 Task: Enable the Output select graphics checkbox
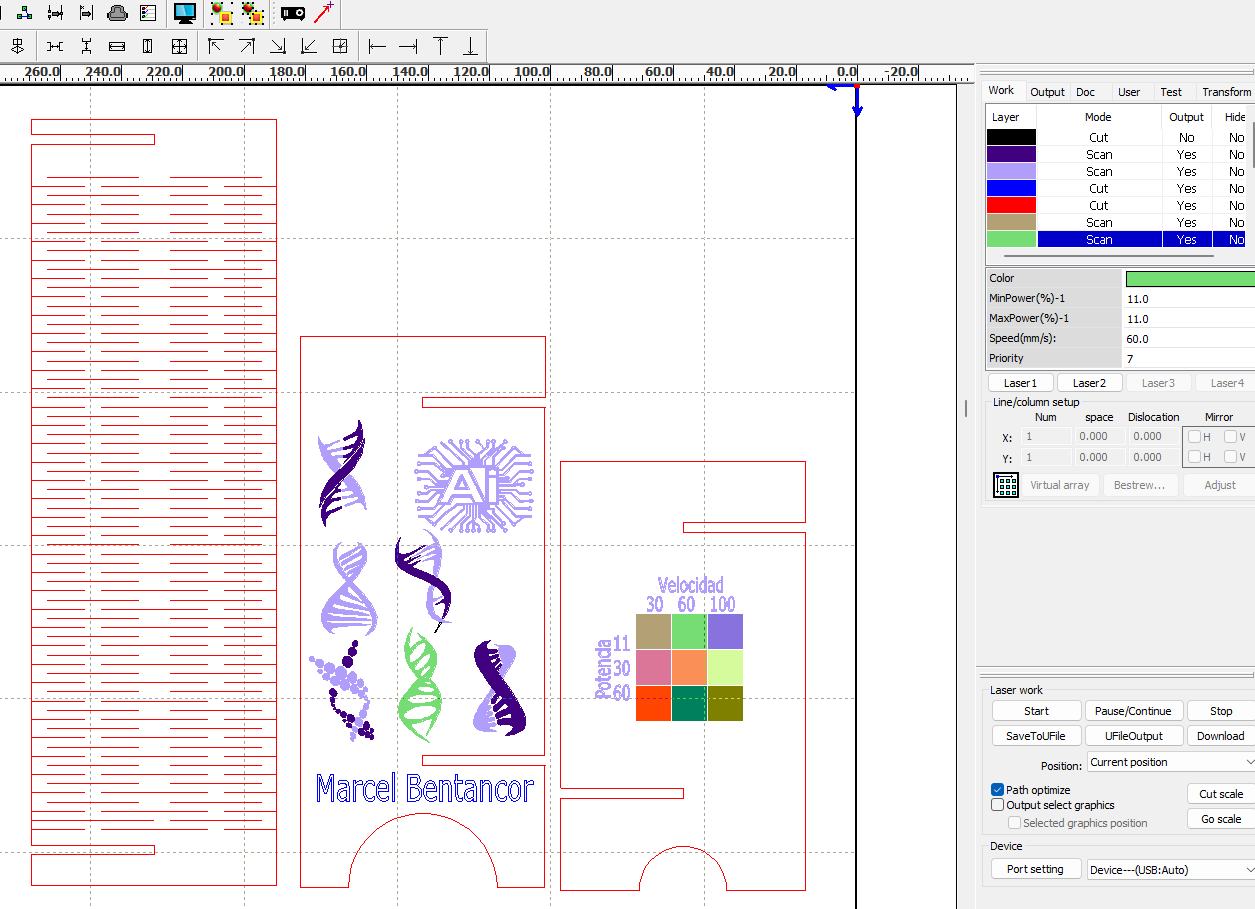tap(997, 805)
